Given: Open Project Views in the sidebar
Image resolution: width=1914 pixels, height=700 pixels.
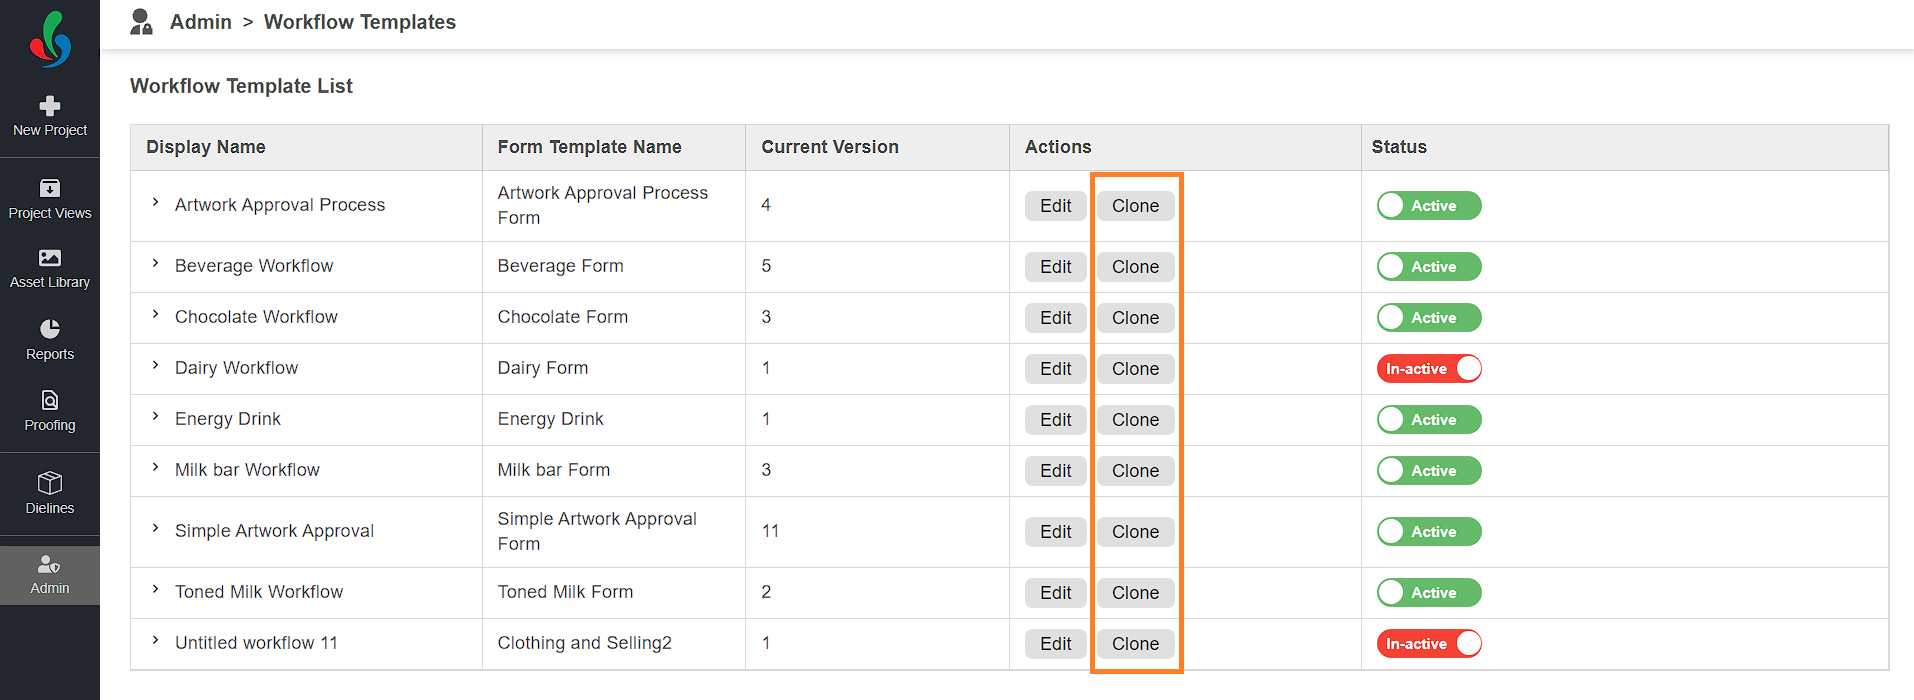Looking at the screenshot, I should 50,199.
